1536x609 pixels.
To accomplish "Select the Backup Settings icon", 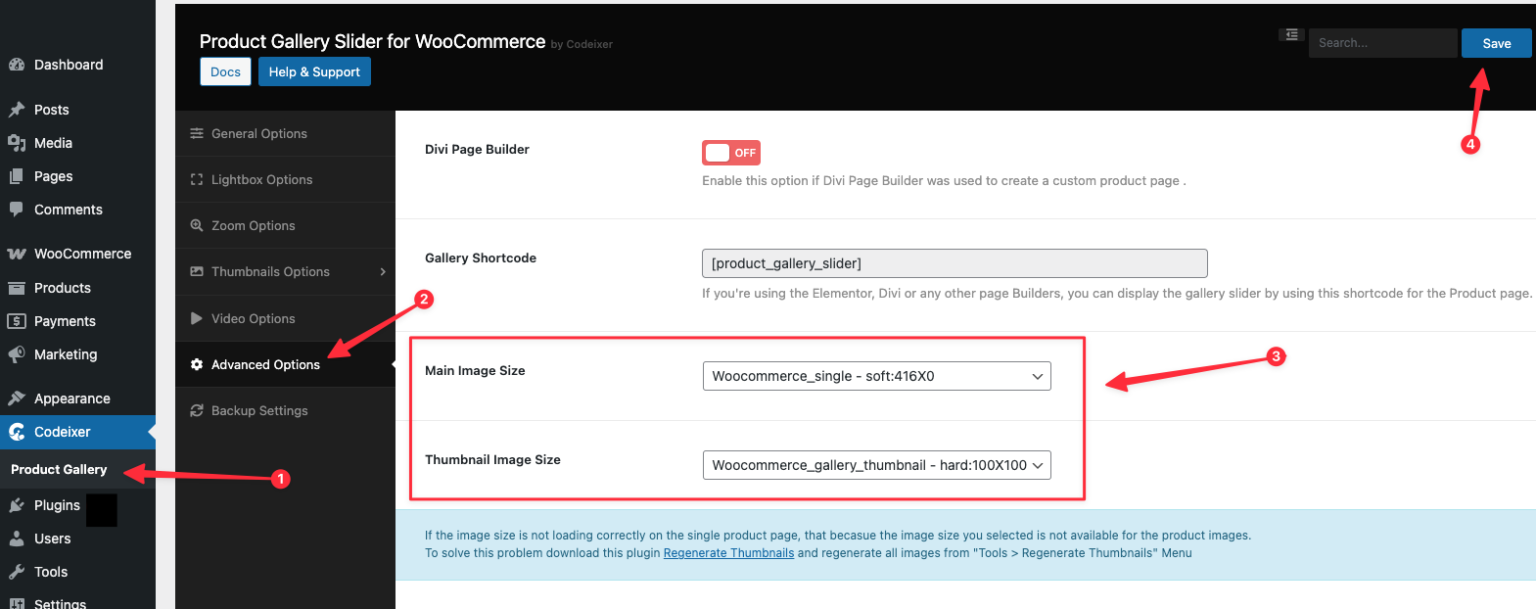I will (196, 410).
